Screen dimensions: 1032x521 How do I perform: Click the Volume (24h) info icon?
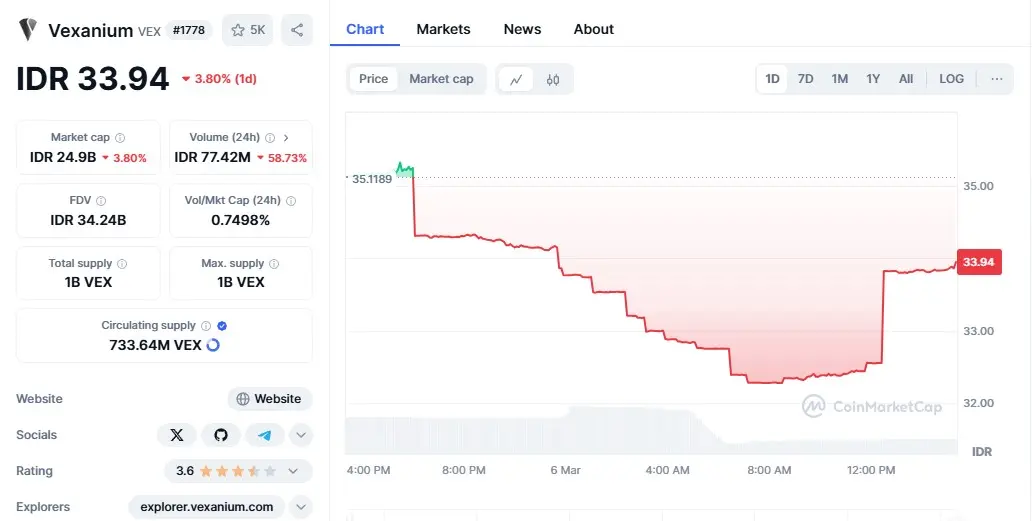coord(270,137)
